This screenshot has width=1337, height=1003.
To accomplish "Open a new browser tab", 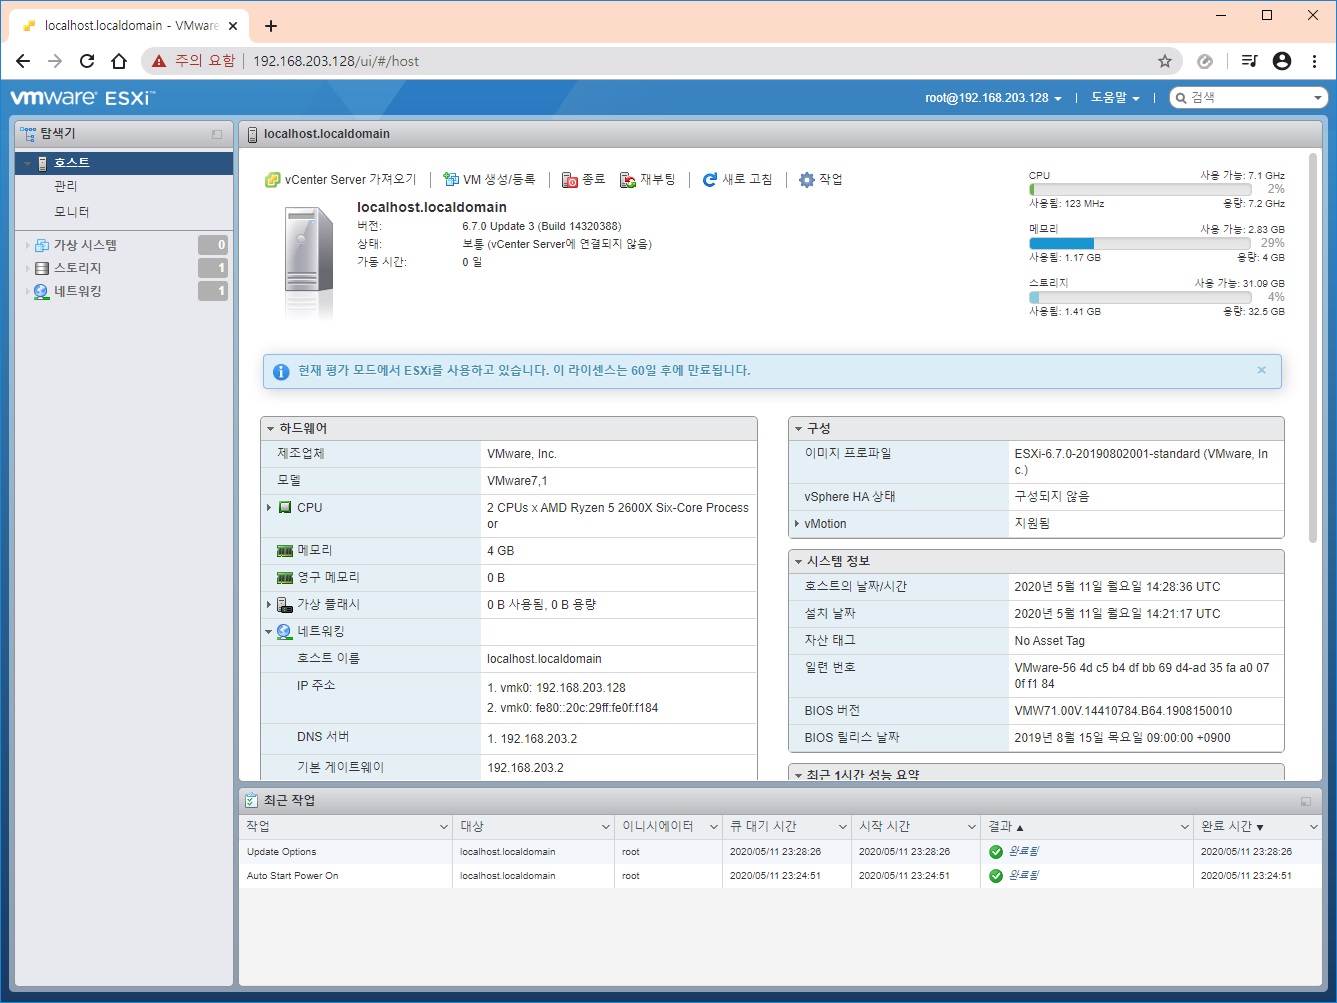I will [270, 26].
